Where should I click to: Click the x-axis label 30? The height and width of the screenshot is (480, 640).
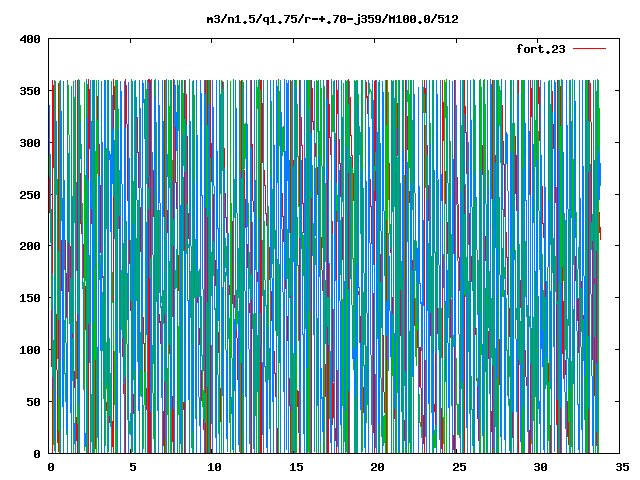[540, 467]
